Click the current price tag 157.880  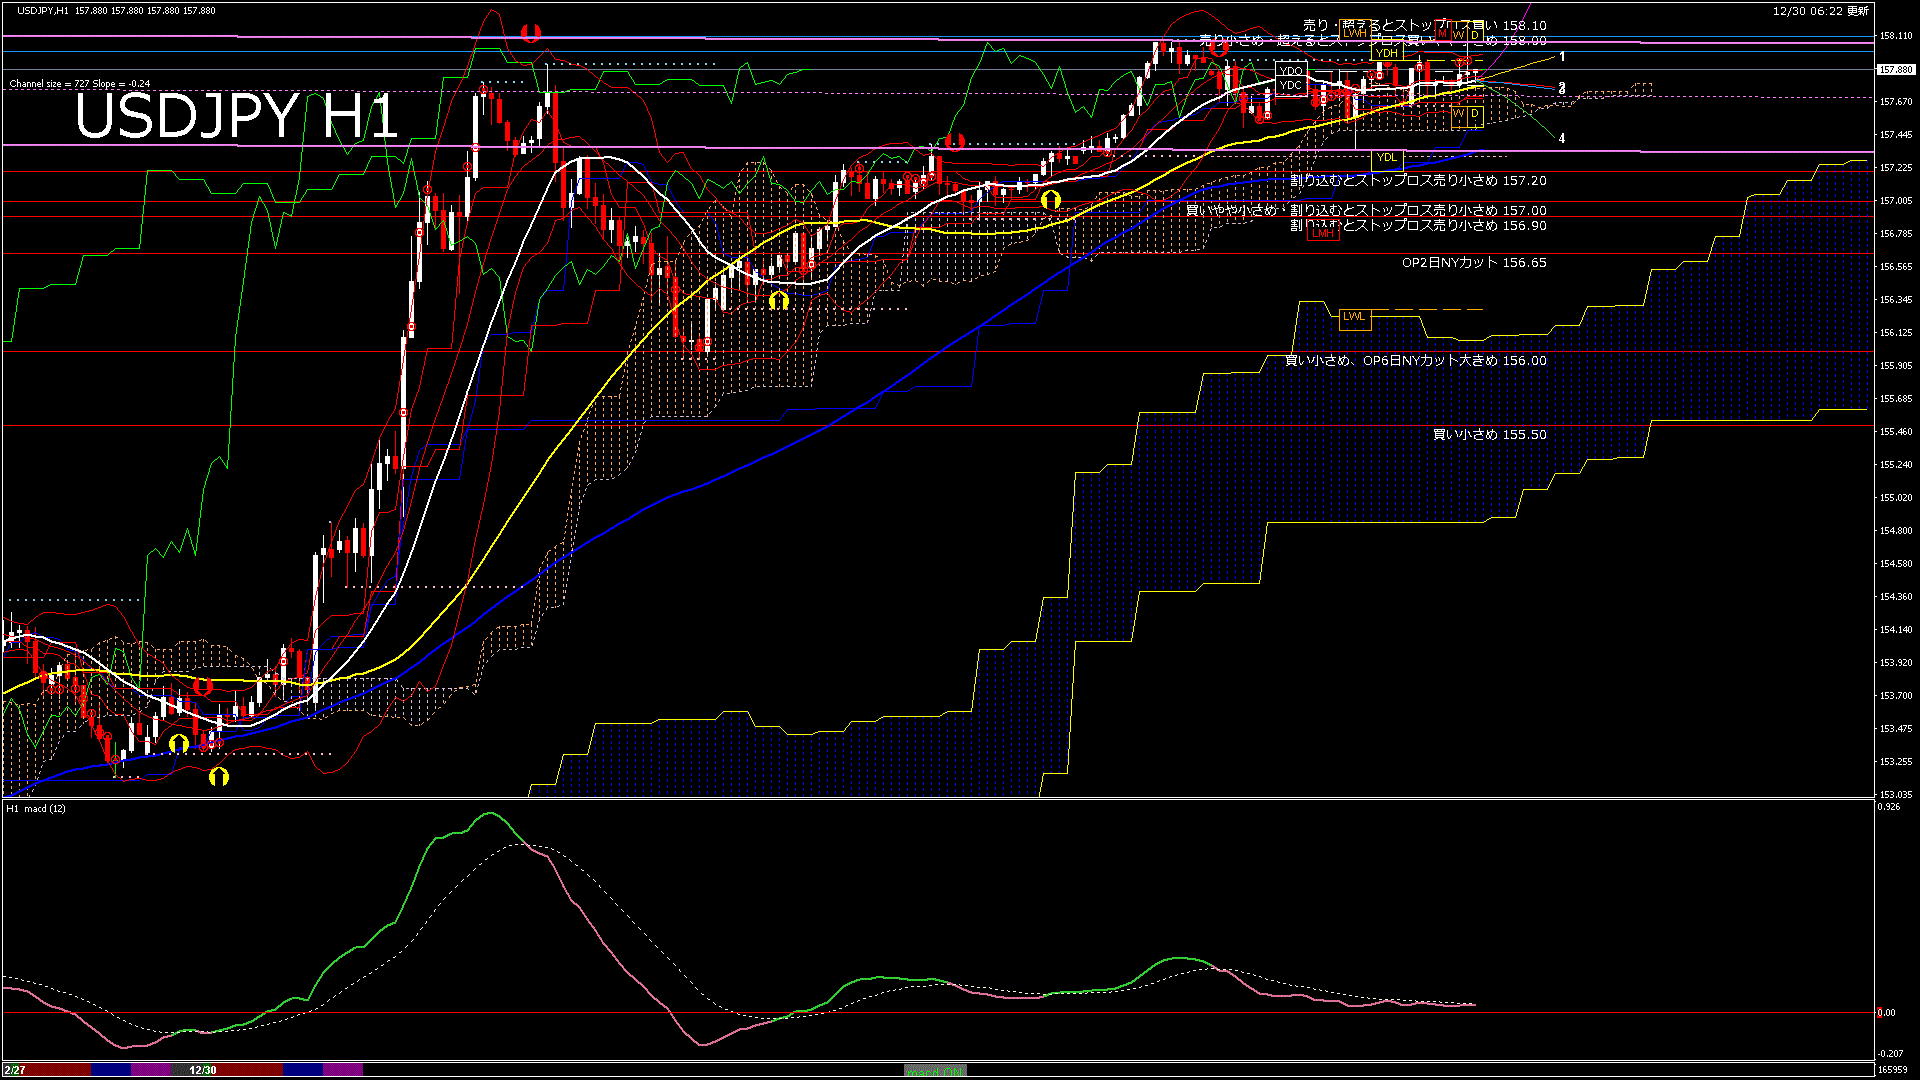[x=1895, y=70]
